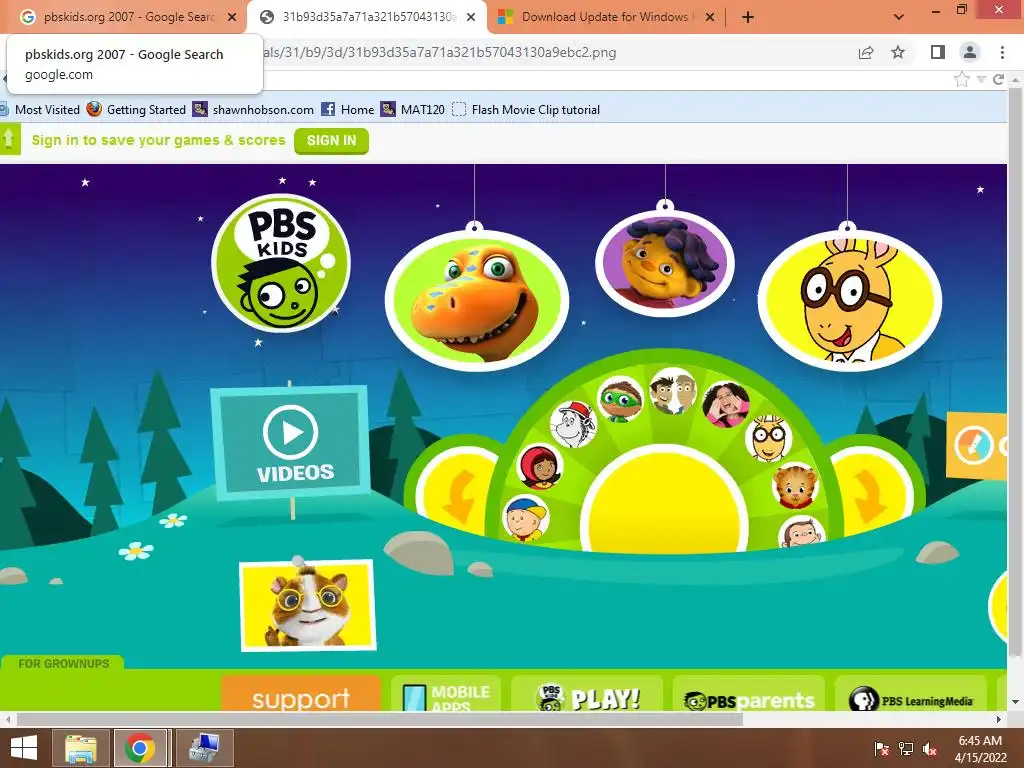Open PBS parents link
This screenshot has width=1024, height=768.
[749, 694]
